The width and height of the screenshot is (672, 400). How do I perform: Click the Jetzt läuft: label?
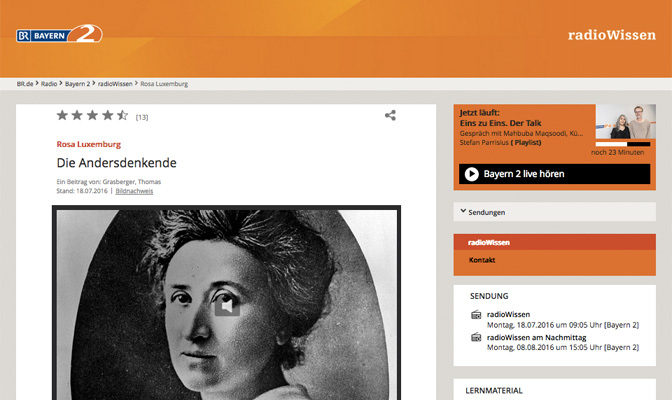click(479, 112)
